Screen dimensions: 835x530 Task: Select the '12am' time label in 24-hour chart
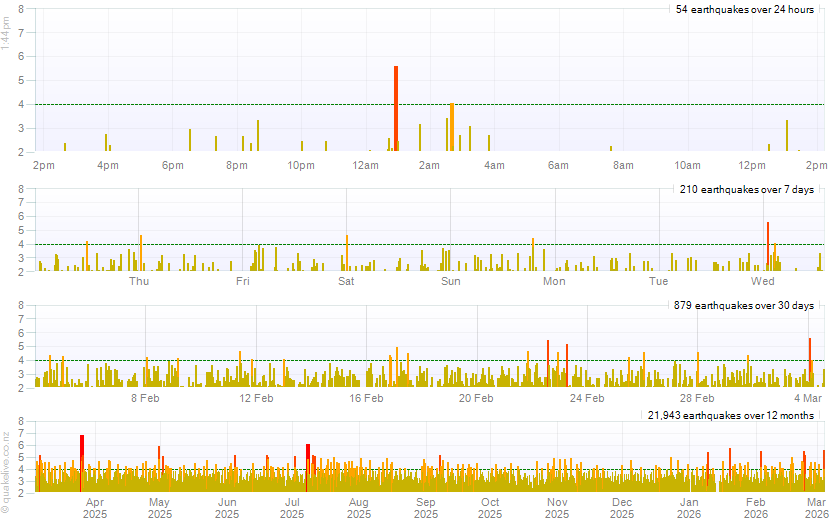pos(365,165)
